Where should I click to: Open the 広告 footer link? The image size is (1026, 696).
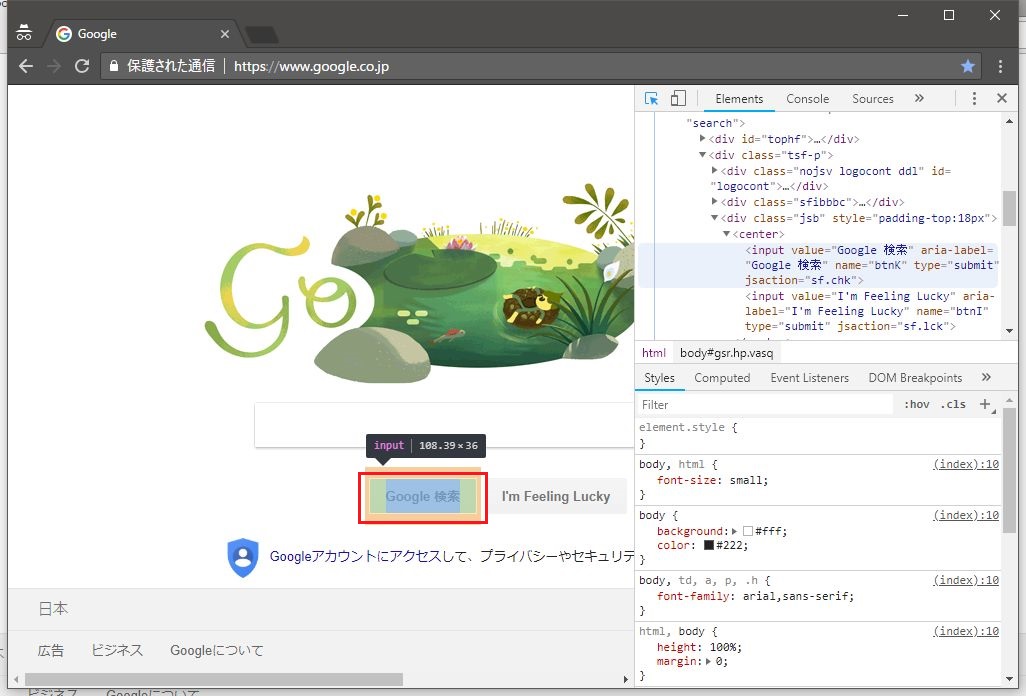point(50,651)
